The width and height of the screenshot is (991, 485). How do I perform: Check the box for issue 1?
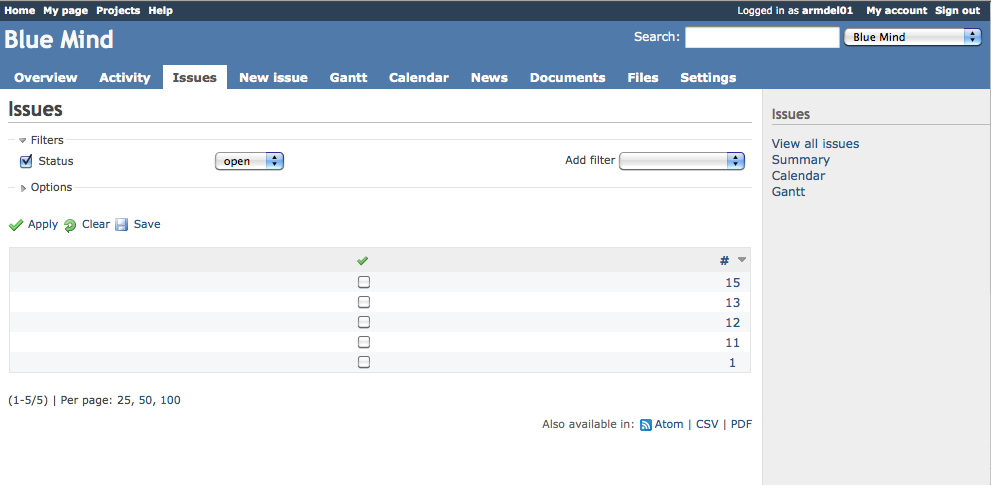(x=364, y=362)
